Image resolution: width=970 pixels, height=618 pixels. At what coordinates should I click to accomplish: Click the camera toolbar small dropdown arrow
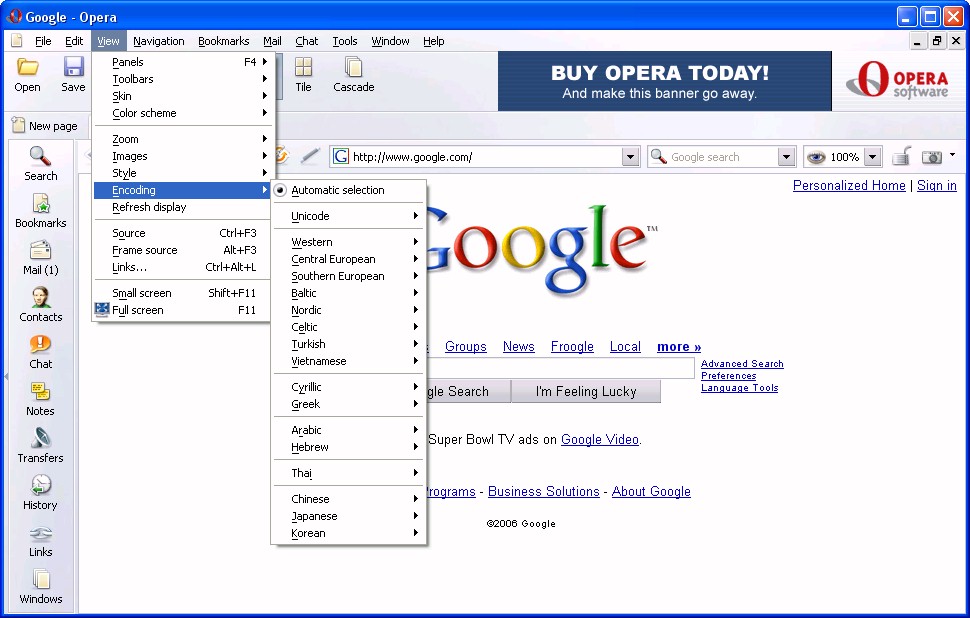(x=952, y=155)
